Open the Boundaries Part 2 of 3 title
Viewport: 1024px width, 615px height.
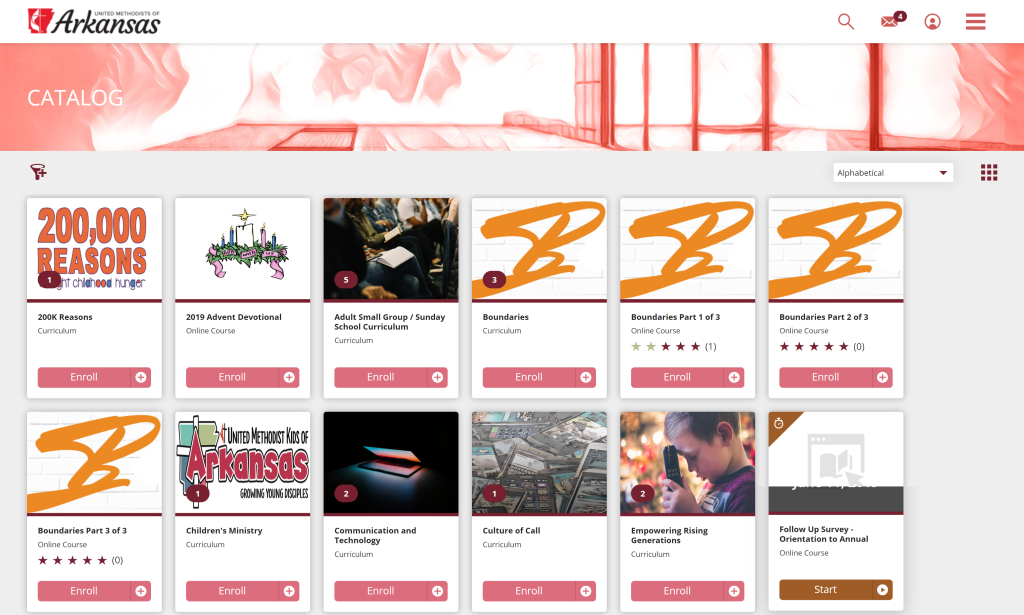point(824,317)
